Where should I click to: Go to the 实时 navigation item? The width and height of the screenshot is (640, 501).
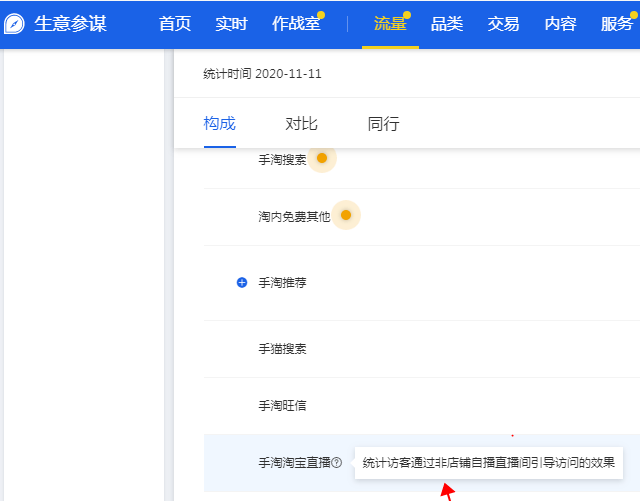(x=231, y=24)
